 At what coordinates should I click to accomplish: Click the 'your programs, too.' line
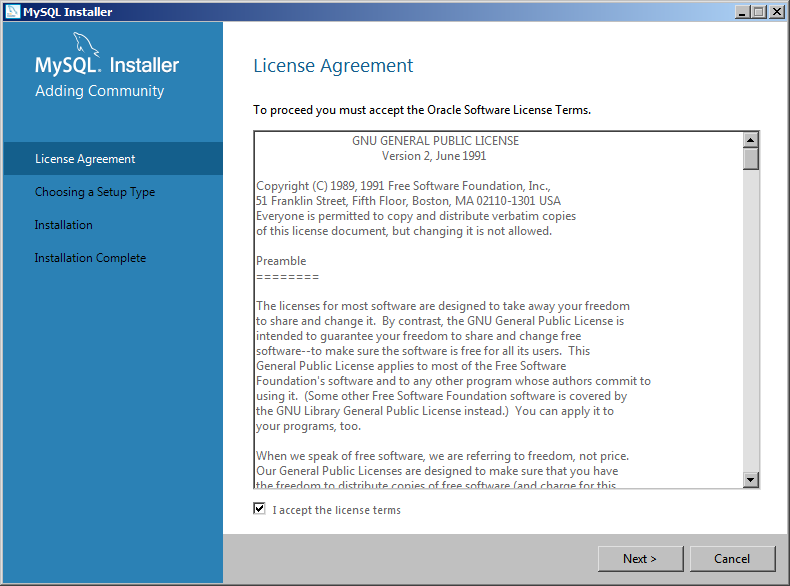click(x=308, y=426)
